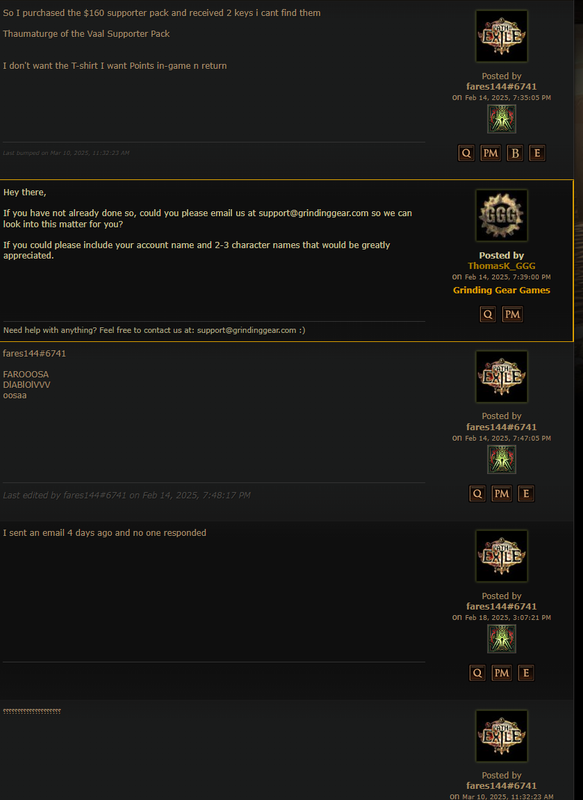Image resolution: width=583 pixels, height=800 pixels.
Task: Click the Quote button on the first post
Action: [x=466, y=153]
